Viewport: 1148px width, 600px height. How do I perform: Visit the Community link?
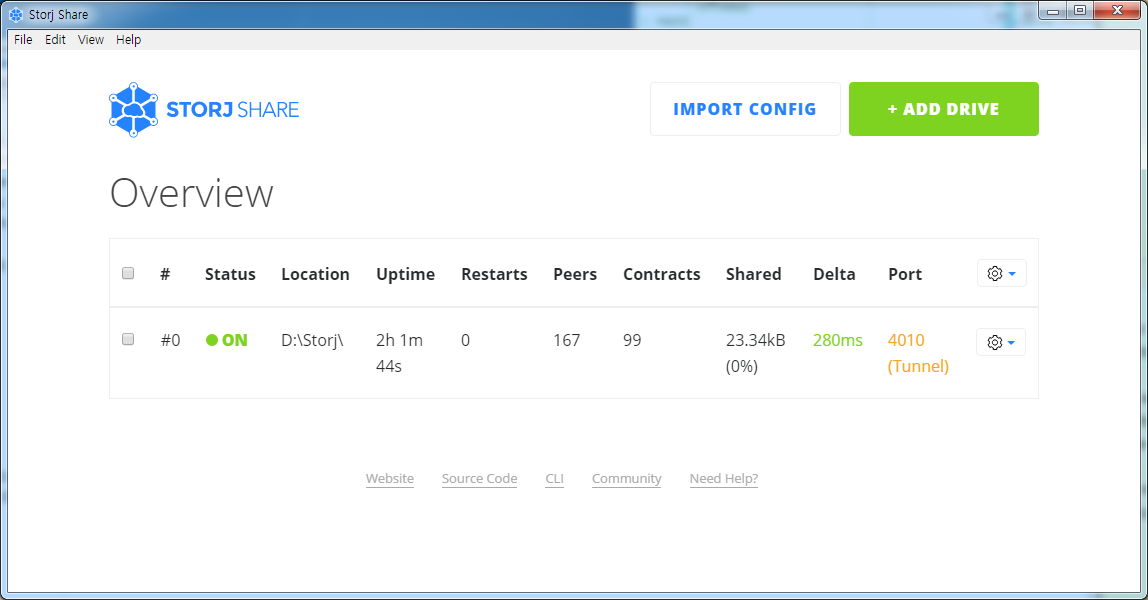[x=627, y=479]
